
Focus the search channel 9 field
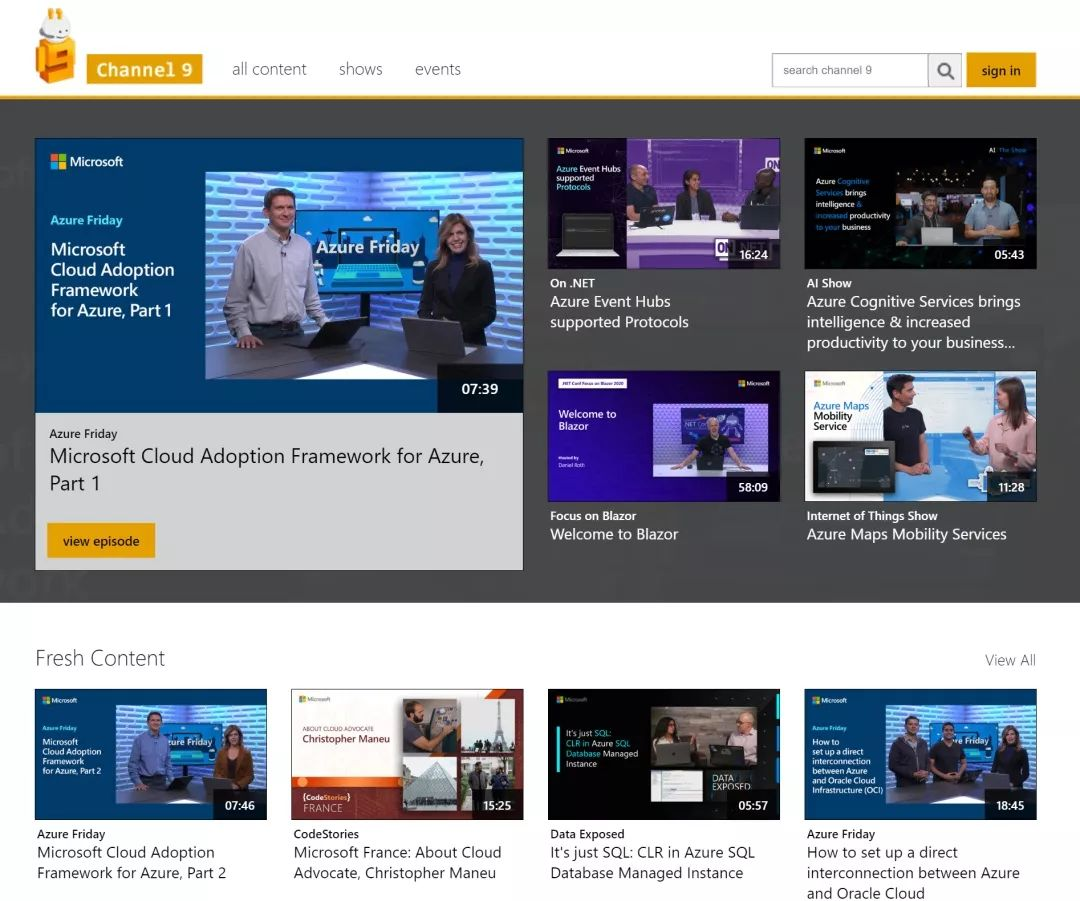click(850, 70)
